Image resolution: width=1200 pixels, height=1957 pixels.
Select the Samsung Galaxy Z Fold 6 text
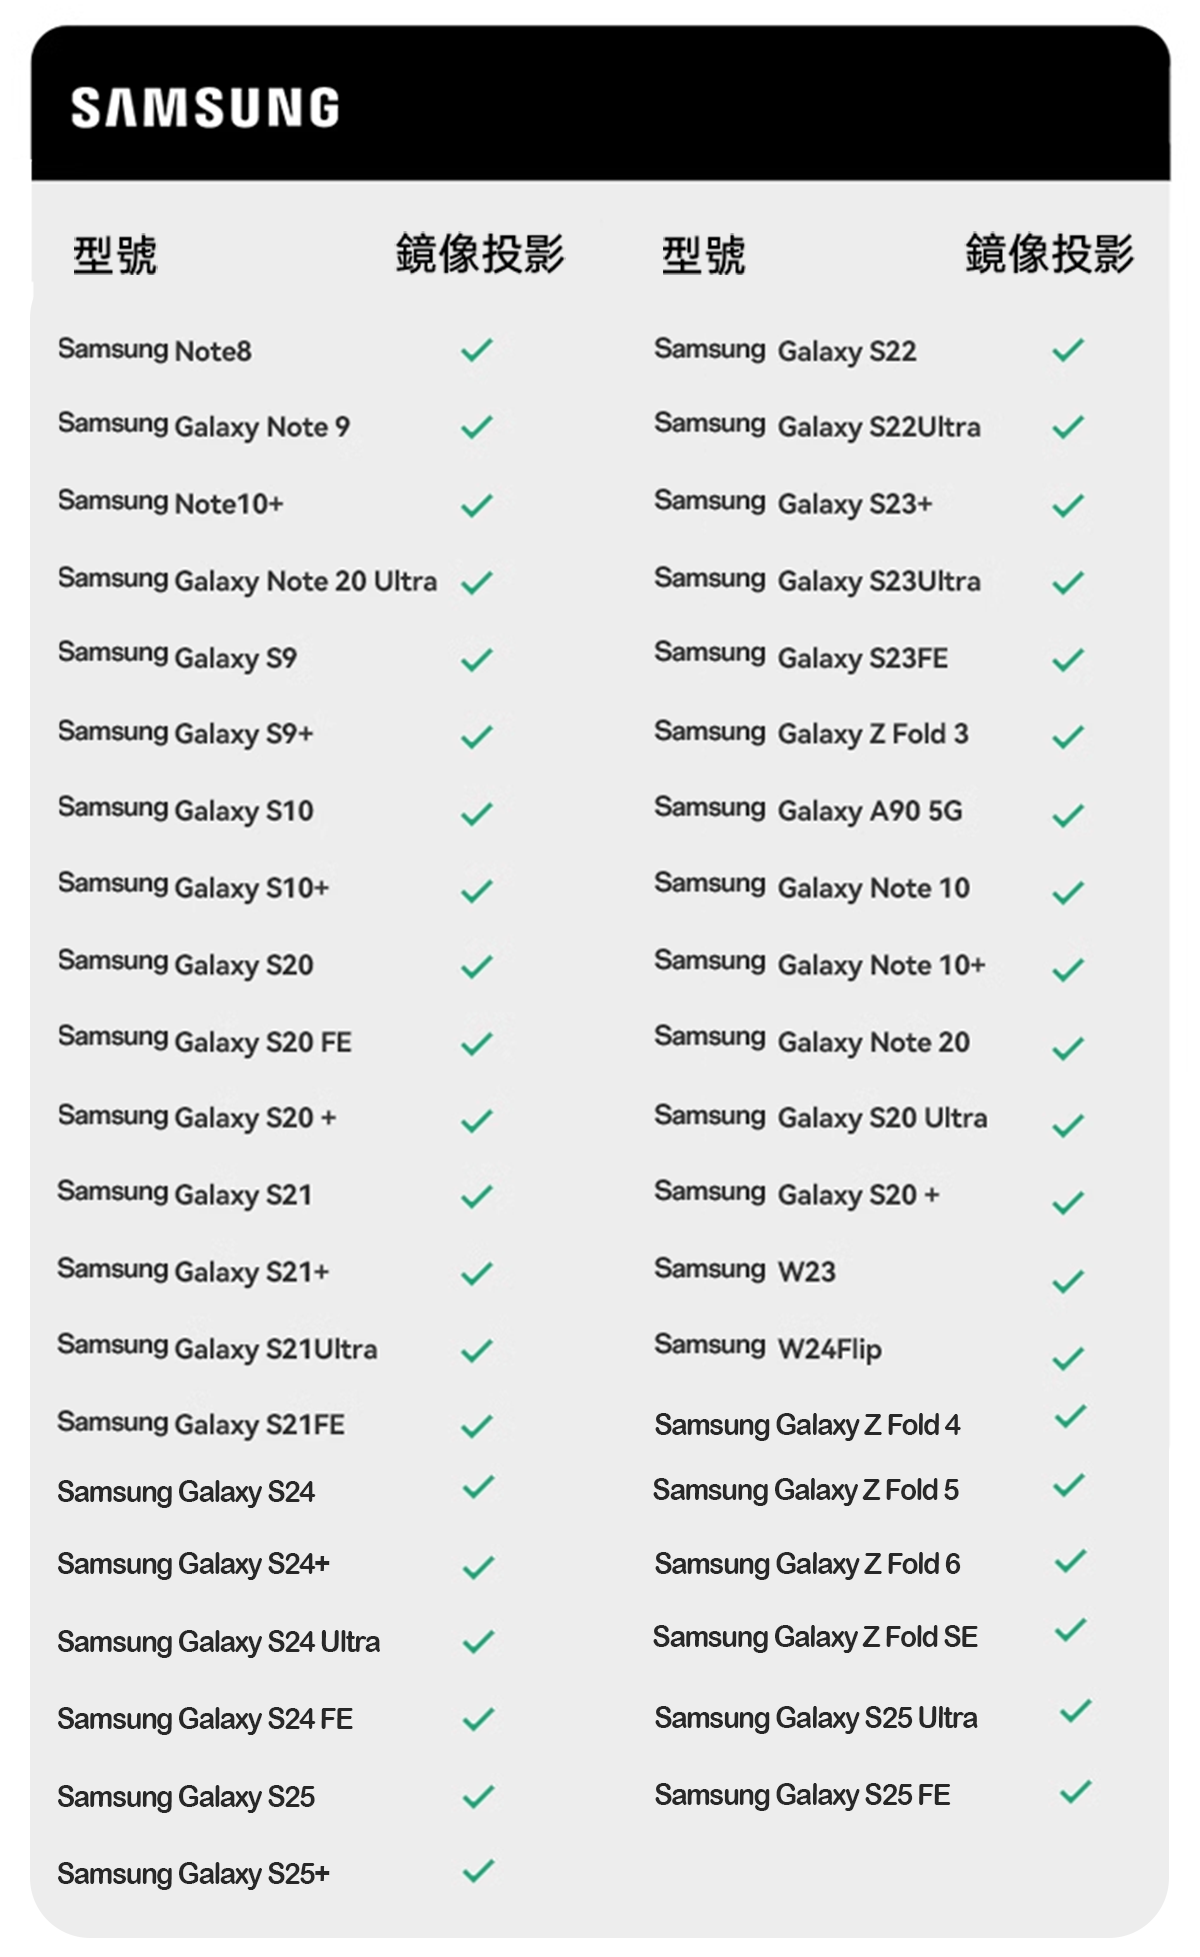(807, 1564)
